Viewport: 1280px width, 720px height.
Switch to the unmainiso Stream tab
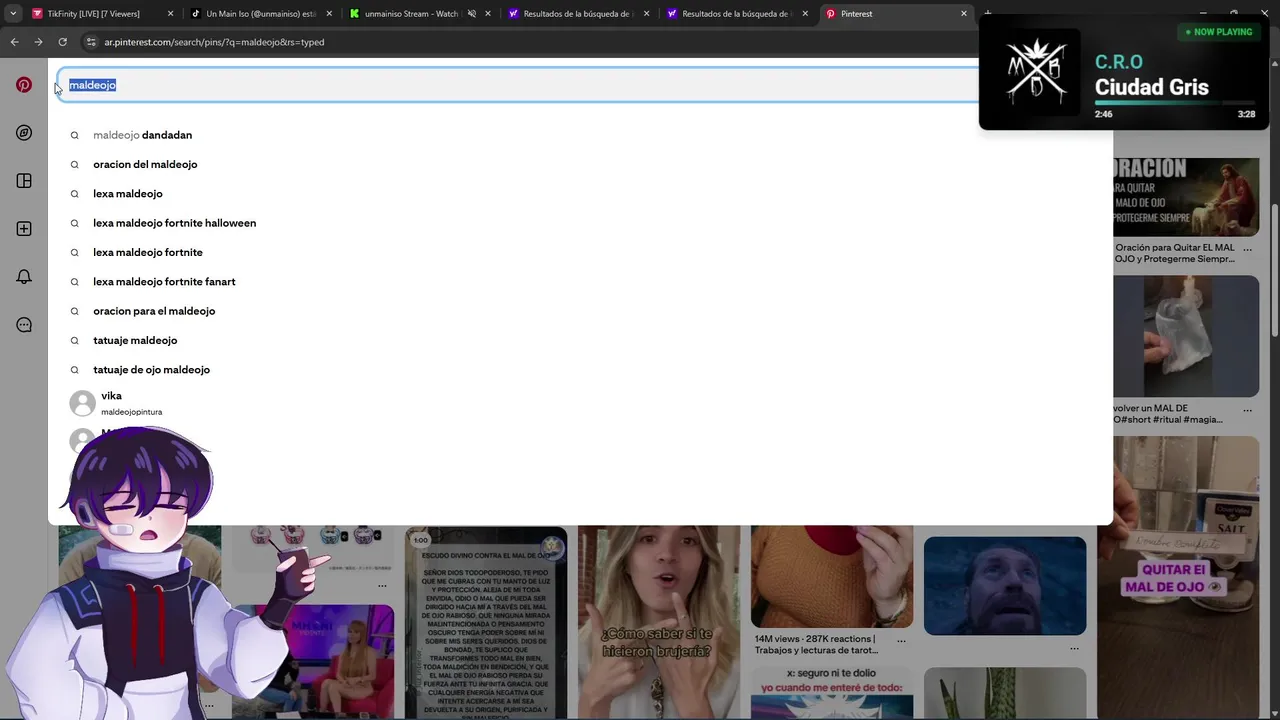tap(420, 14)
